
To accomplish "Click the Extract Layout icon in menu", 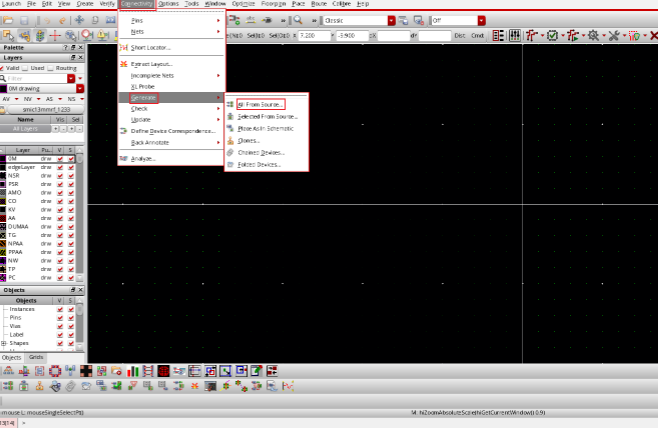I will tap(124, 64).
